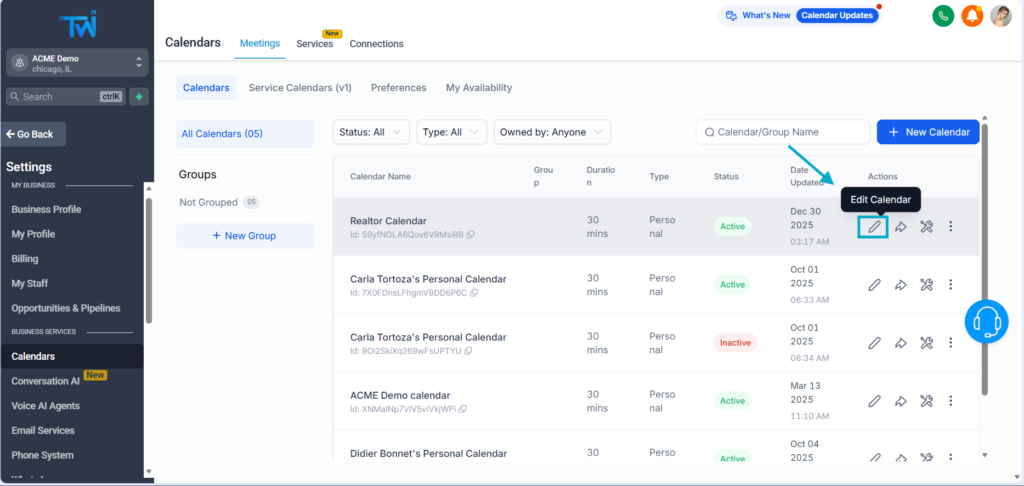The width and height of the screenshot is (1024, 486).
Task: Open the ACME Demo account switcher
Action: (78, 63)
